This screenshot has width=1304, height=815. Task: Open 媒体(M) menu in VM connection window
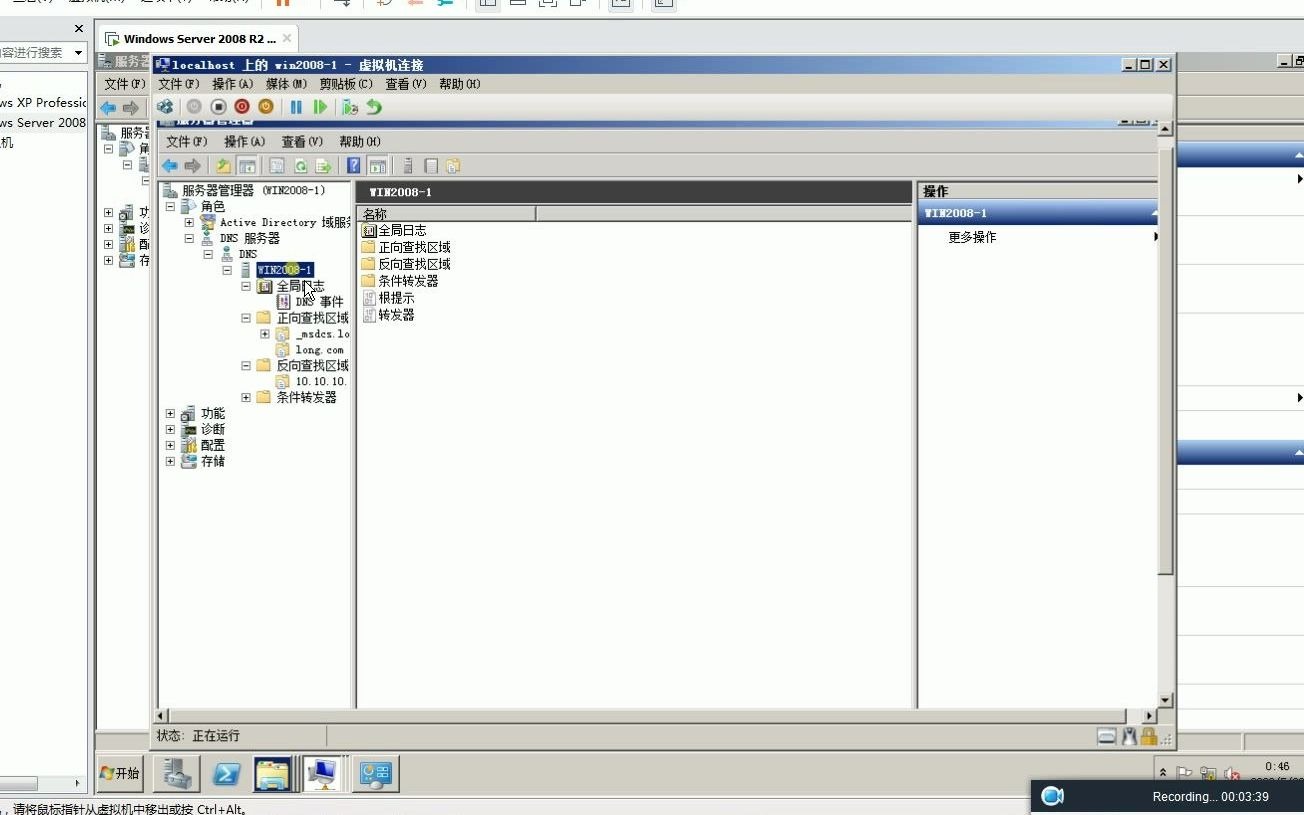pyautogui.click(x=286, y=84)
